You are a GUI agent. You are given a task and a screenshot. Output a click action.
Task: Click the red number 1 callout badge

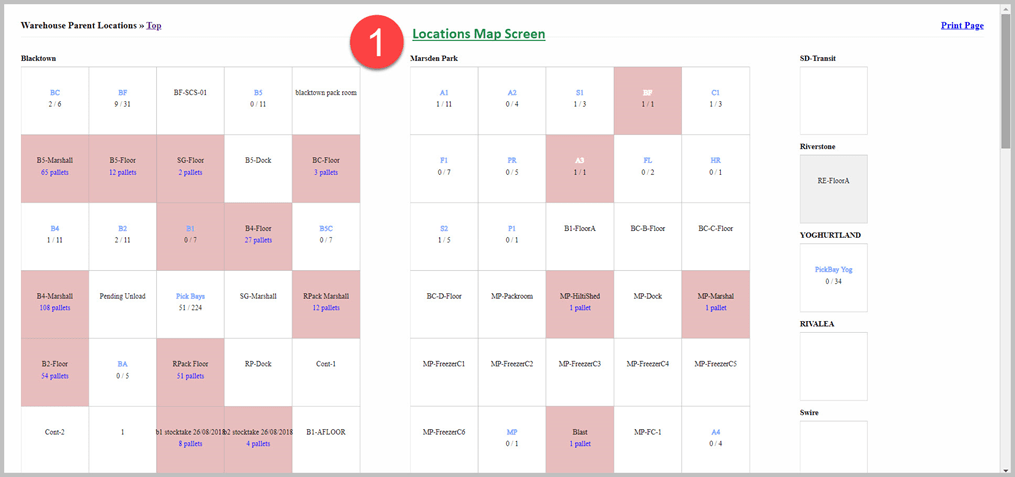(x=376, y=41)
